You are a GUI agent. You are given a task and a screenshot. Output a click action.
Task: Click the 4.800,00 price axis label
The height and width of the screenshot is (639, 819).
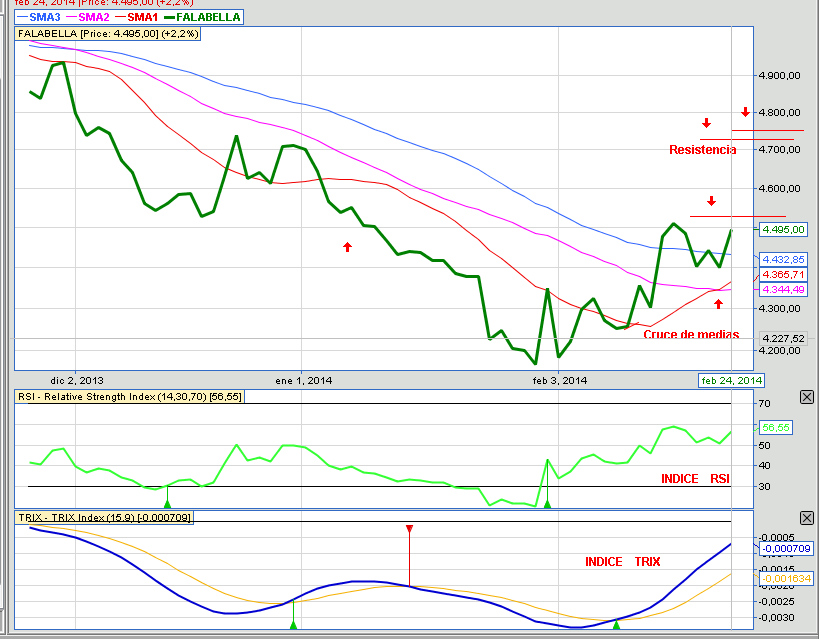pos(779,112)
